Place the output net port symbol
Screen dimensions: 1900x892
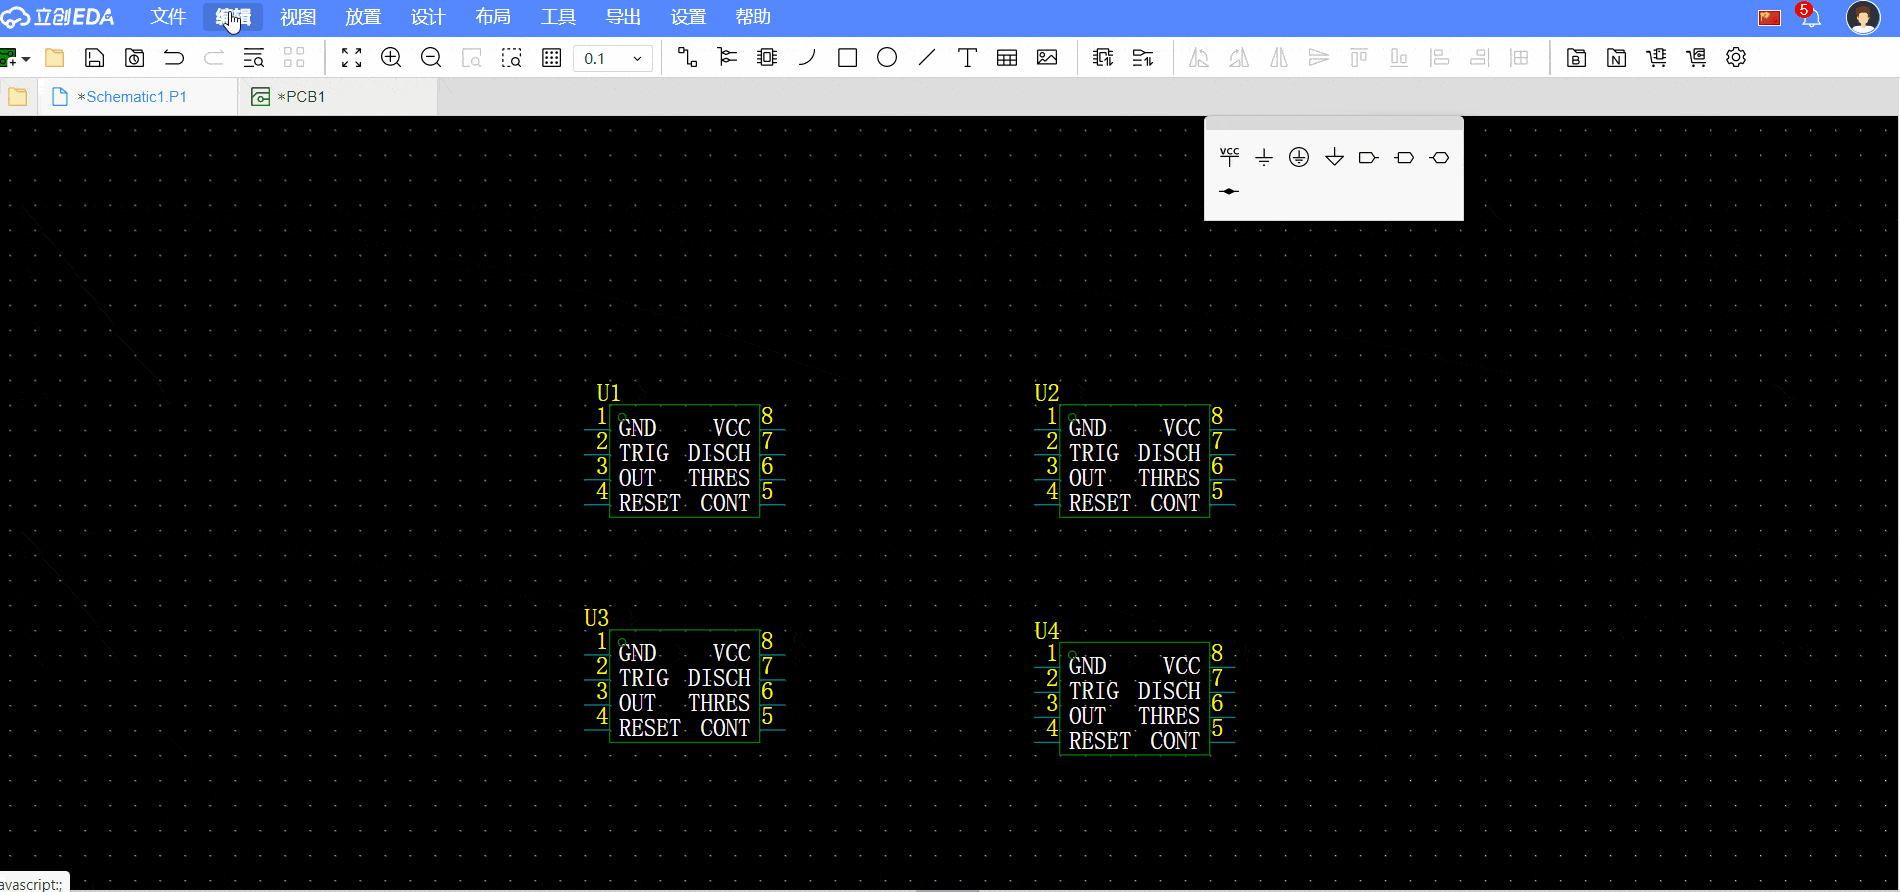1404,157
